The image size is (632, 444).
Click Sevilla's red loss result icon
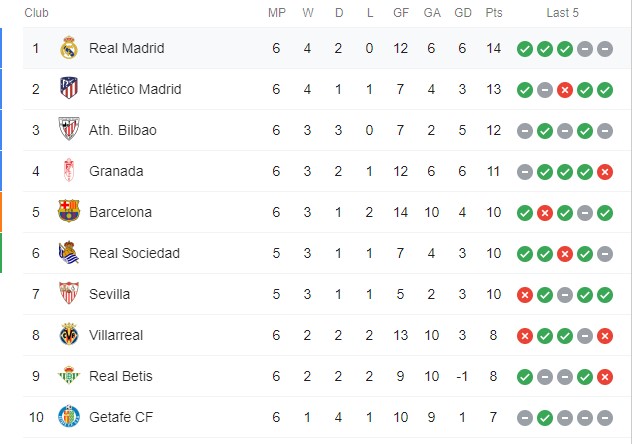(x=524, y=295)
